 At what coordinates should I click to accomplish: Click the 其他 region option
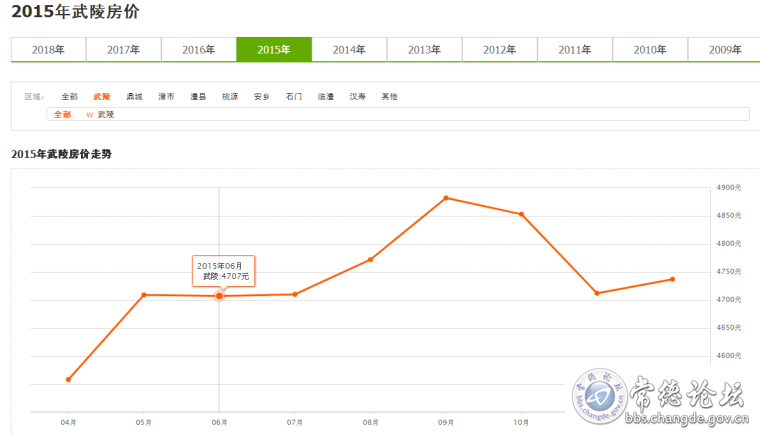389,97
